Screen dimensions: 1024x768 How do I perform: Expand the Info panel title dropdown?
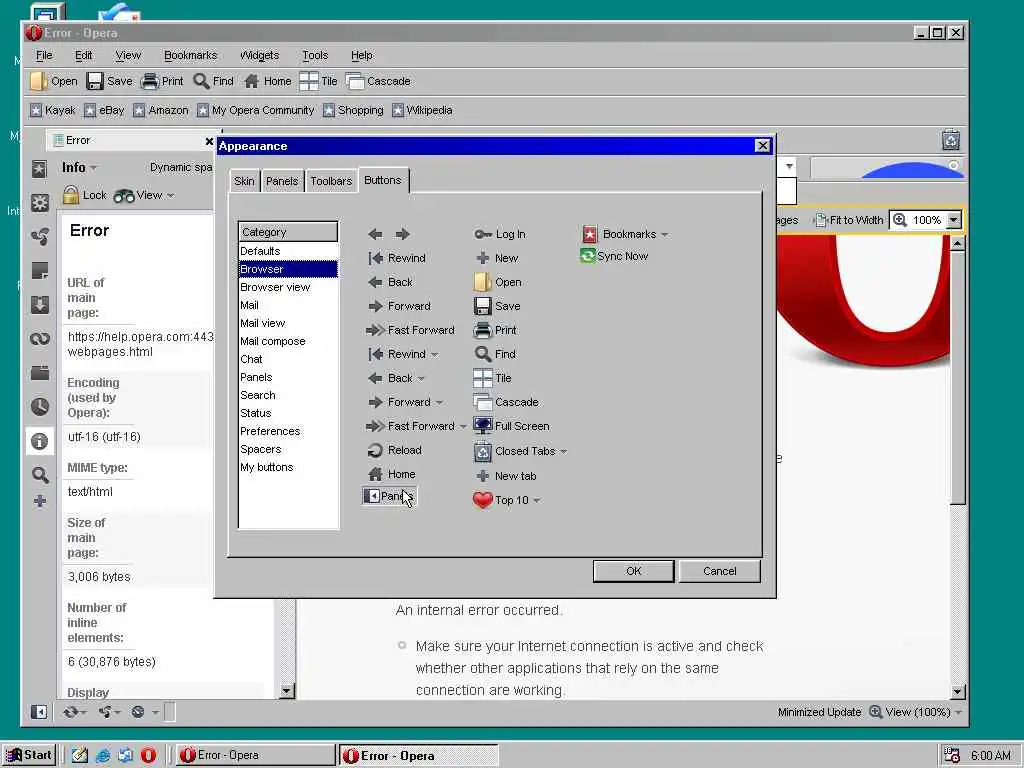79,168
